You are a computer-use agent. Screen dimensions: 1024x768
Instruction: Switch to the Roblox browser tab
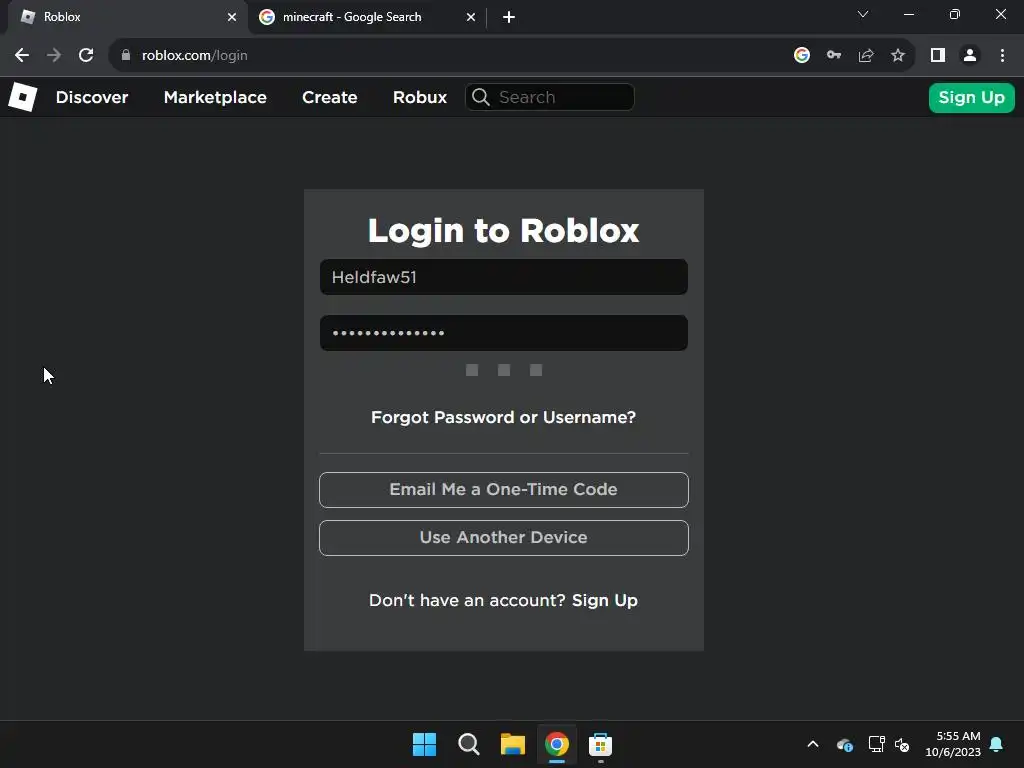[x=127, y=17]
